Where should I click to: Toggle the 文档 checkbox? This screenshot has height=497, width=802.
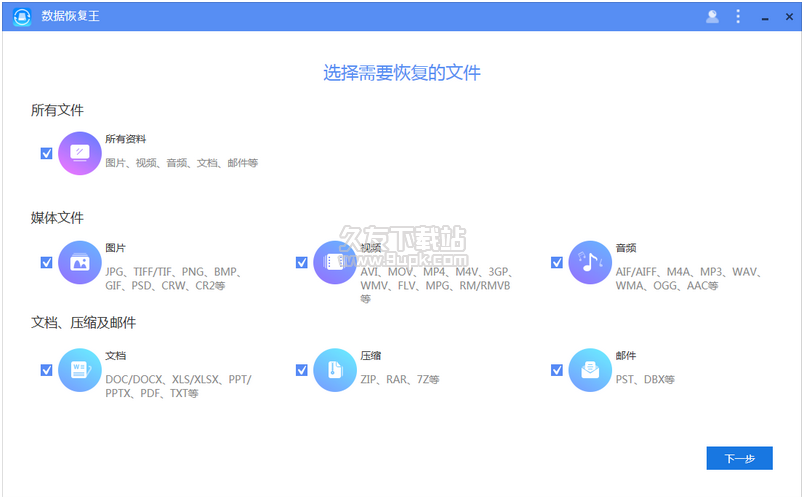47,370
